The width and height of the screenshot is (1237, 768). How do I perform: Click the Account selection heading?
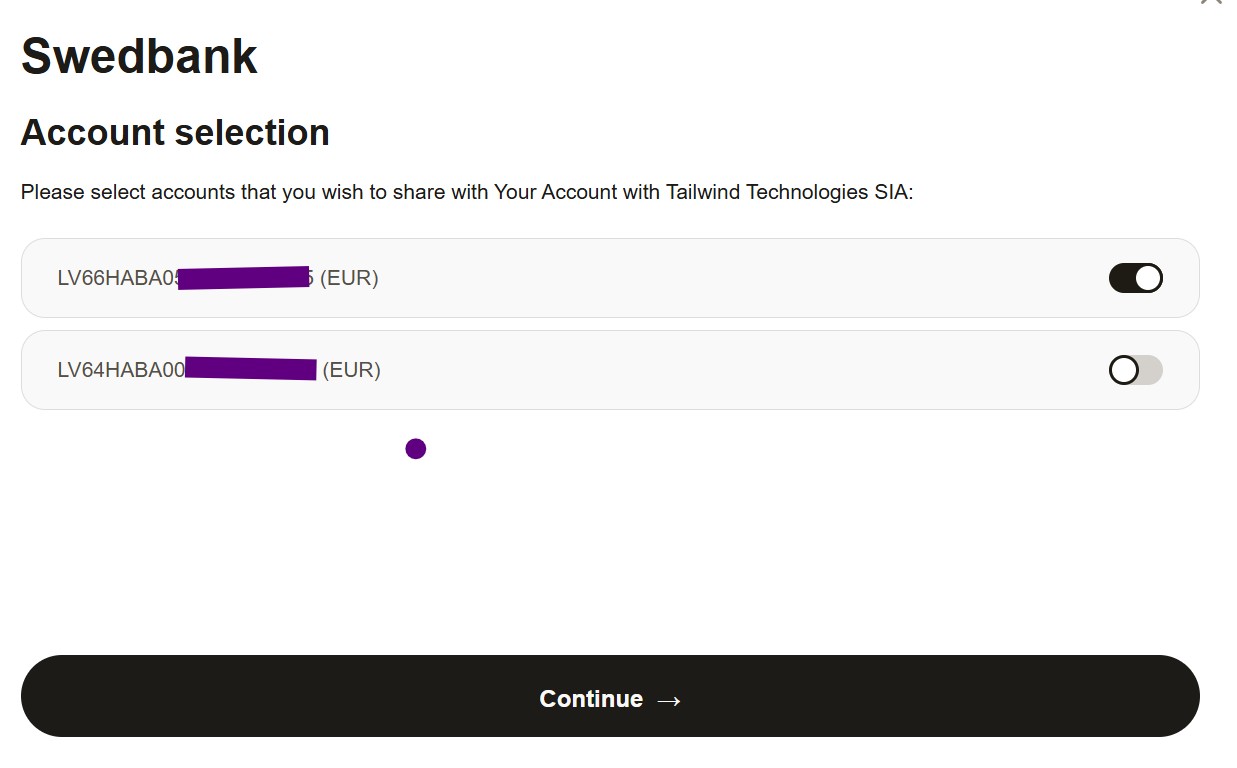pyautogui.click(x=175, y=133)
